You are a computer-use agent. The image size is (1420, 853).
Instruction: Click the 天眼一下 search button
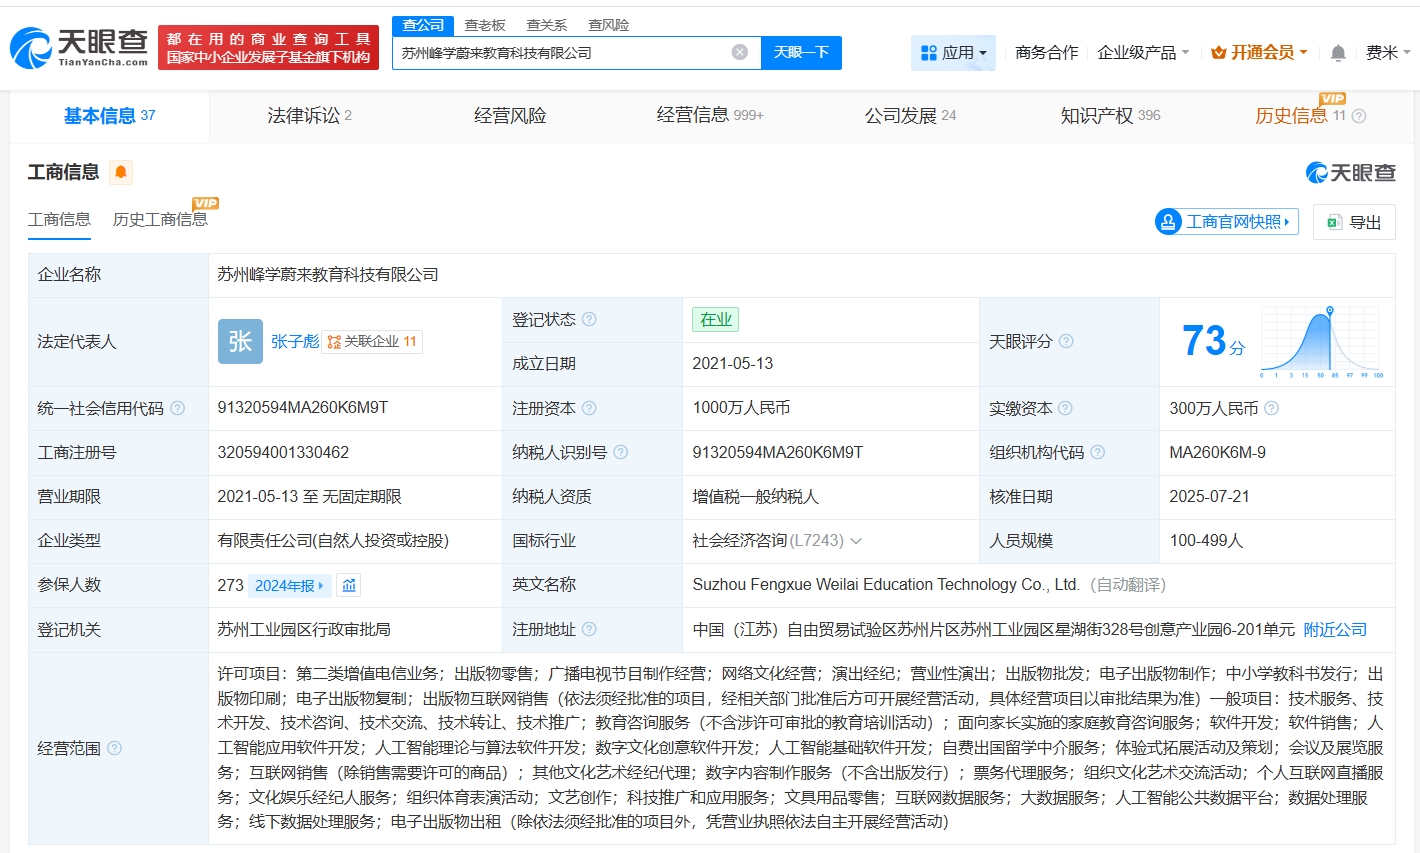[802, 51]
